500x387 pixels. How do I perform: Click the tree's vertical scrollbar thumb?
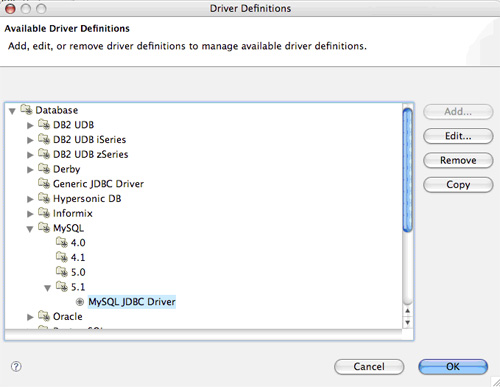click(407, 170)
